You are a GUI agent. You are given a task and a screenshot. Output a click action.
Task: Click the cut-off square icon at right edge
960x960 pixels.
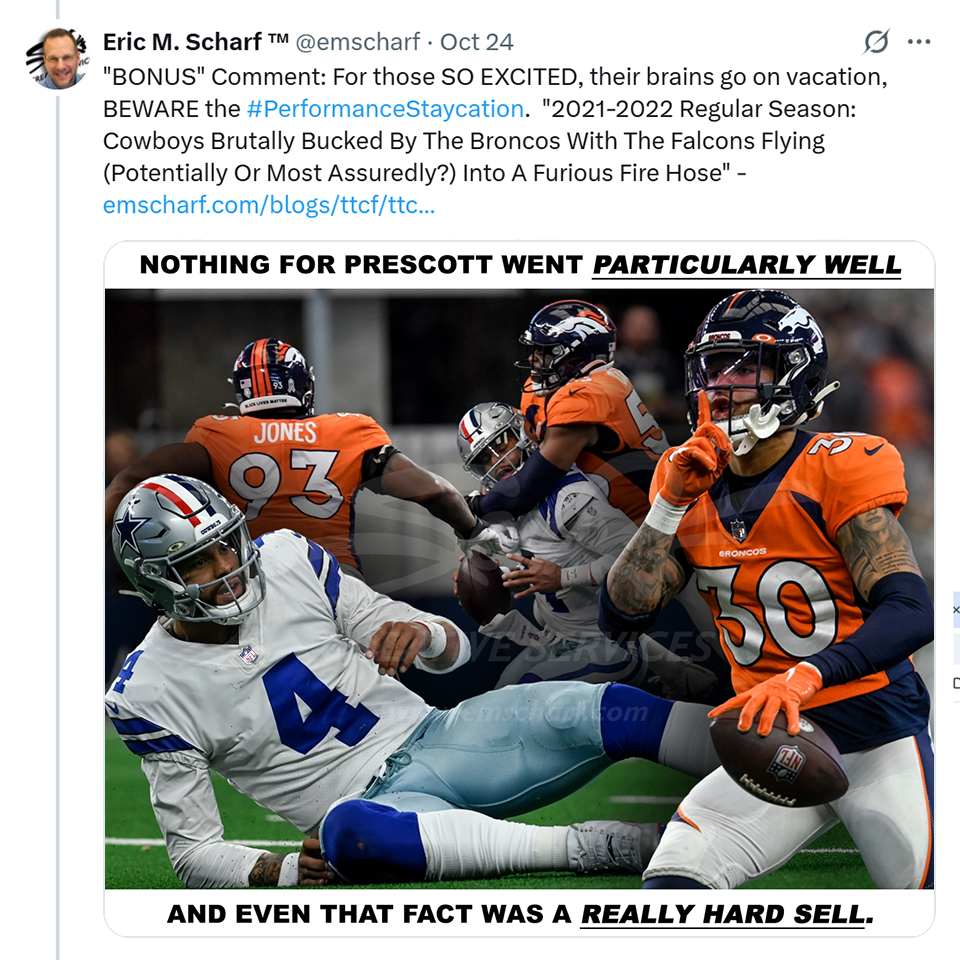(956, 683)
